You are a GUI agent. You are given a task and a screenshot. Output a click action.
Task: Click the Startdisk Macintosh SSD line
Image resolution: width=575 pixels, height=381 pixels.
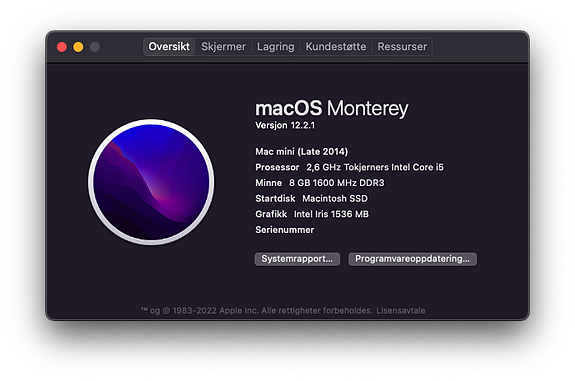[311, 199]
